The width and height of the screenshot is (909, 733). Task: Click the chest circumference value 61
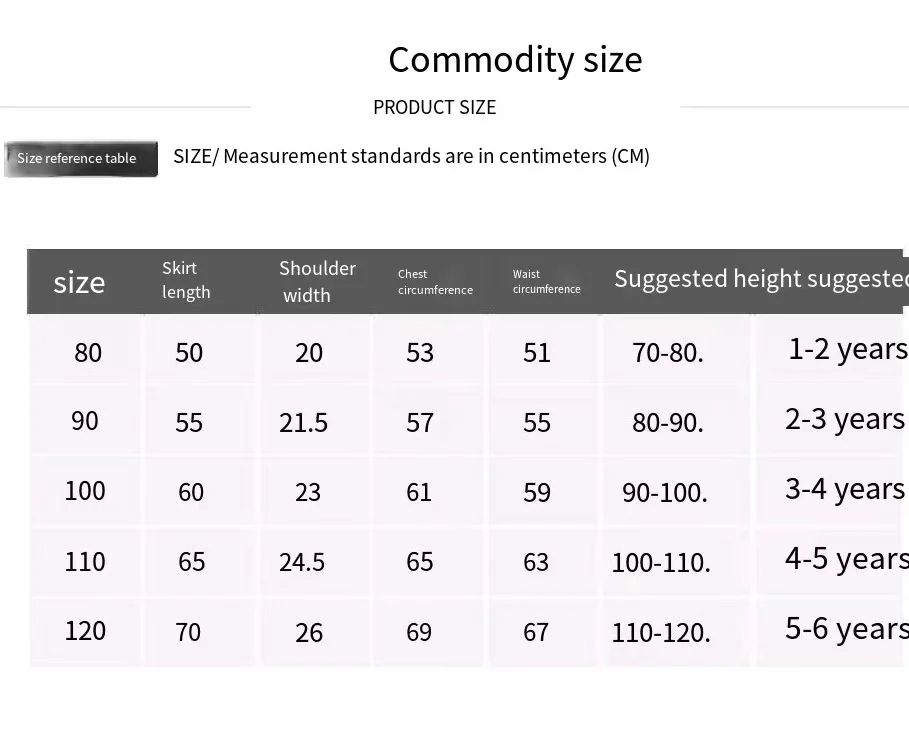(419, 492)
